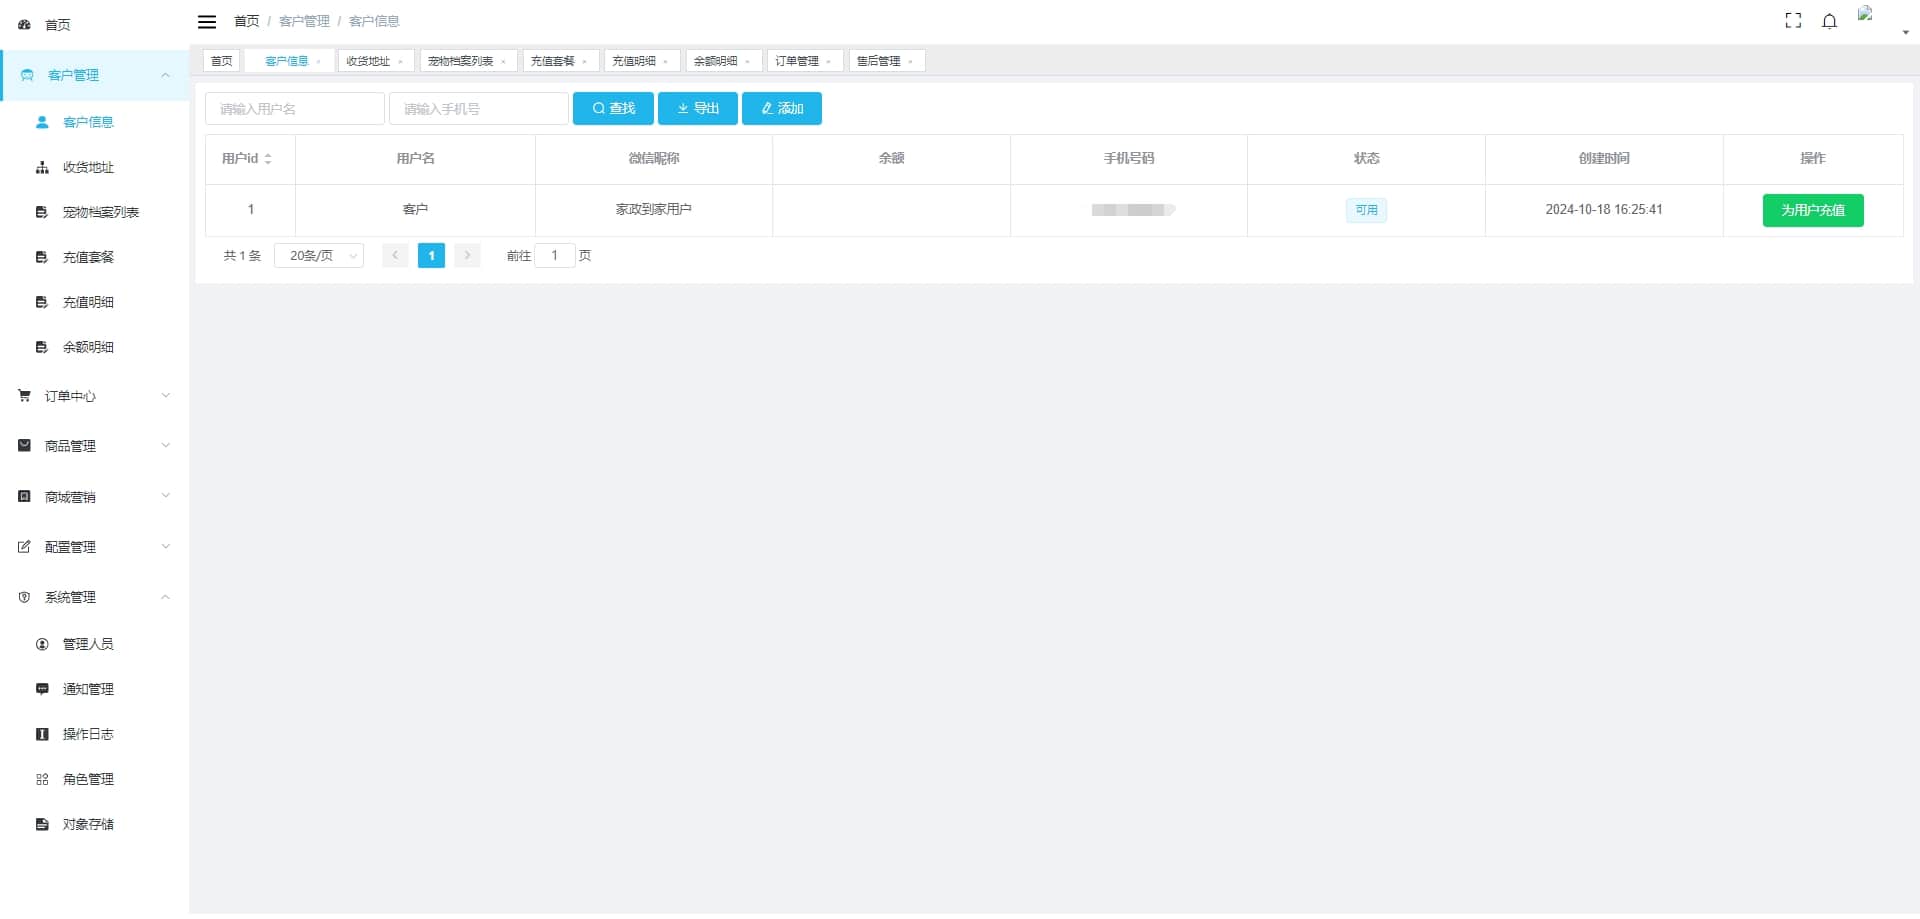
Task: Click the icon next to 充值套餐 in sidebar
Action: [42, 257]
